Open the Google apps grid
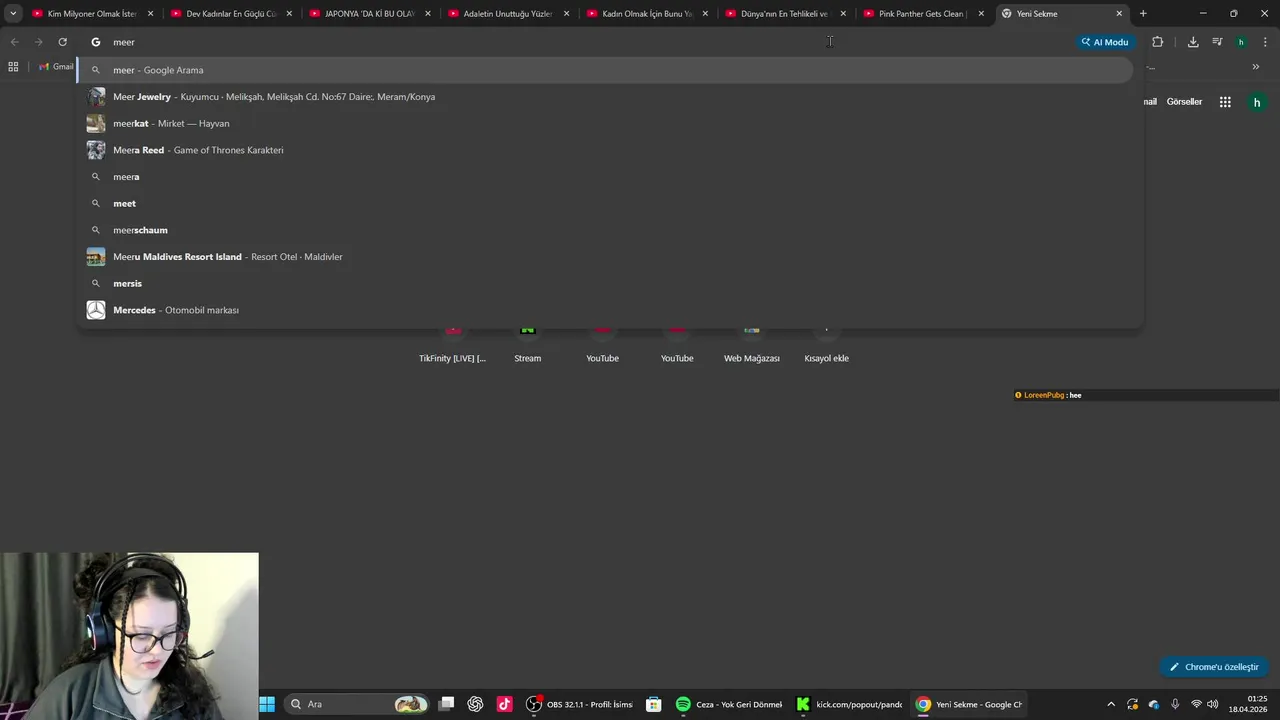Viewport: 1280px width, 720px height. pyautogui.click(x=1225, y=102)
